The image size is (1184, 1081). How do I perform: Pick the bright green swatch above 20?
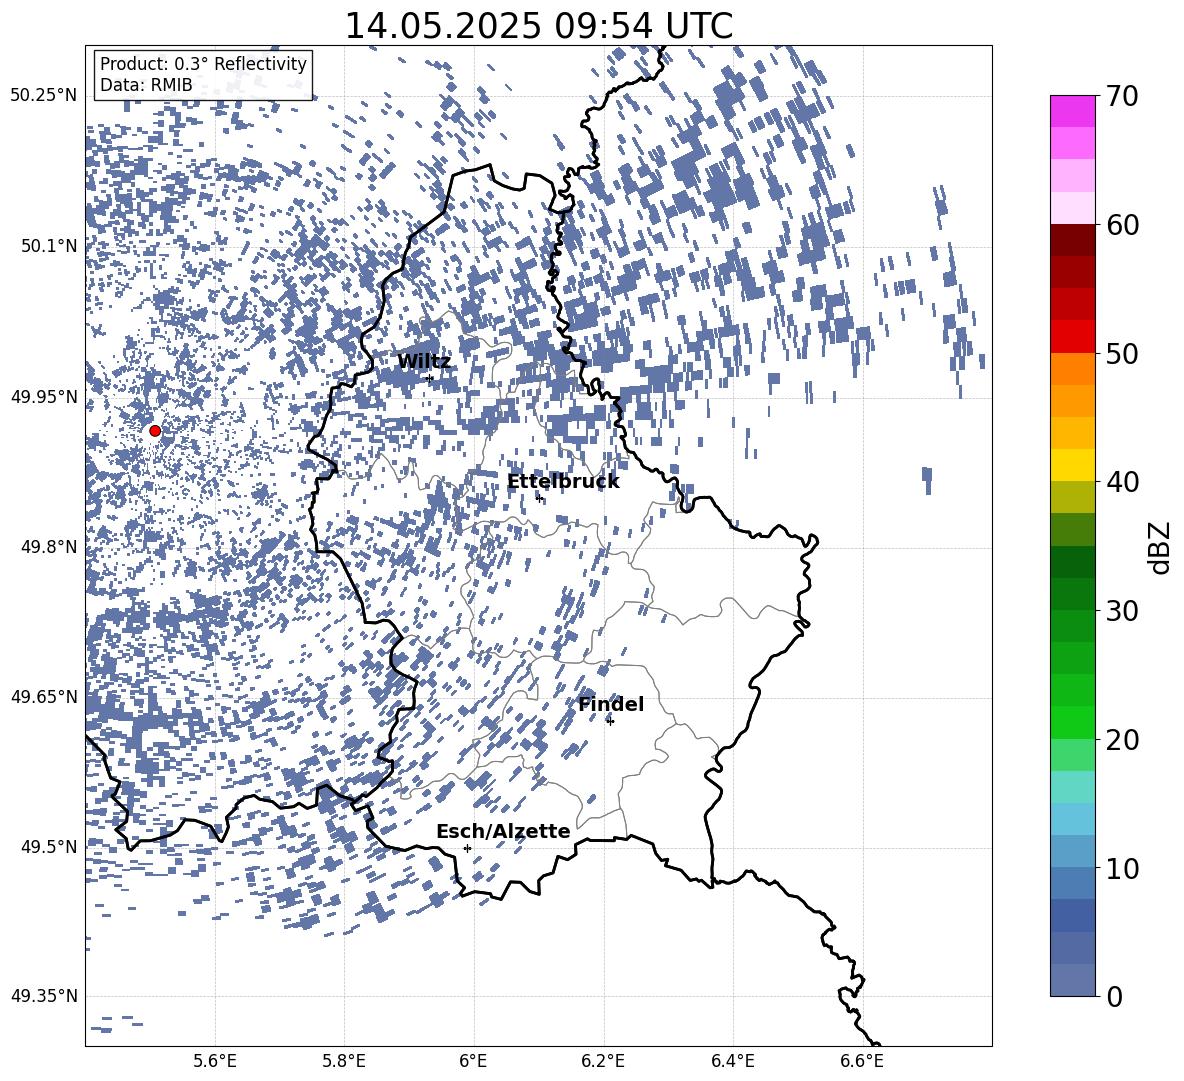click(1072, 722)
